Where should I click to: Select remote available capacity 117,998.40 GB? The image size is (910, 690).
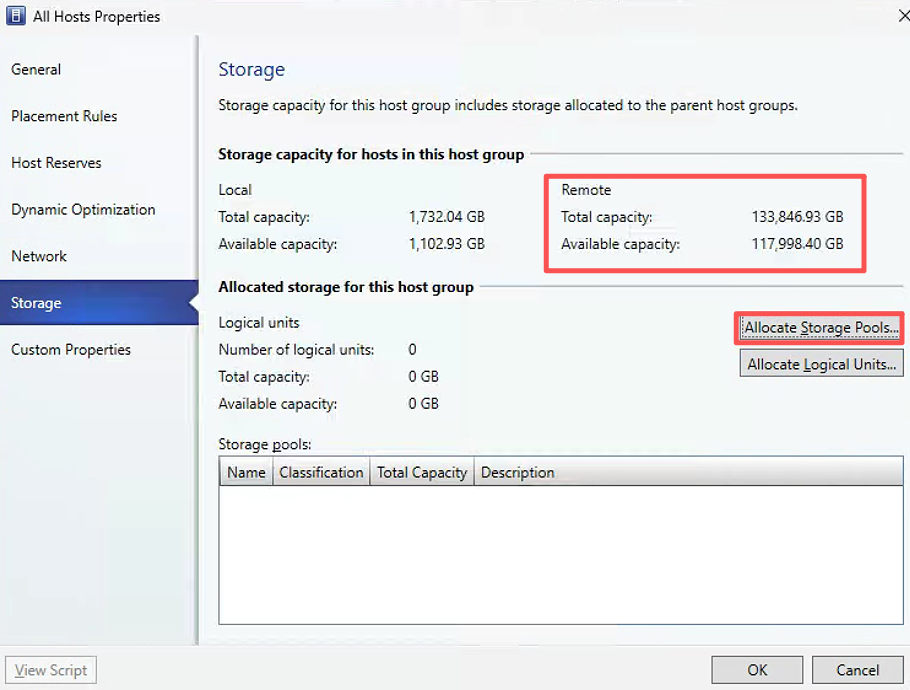[x=797, y=244]
